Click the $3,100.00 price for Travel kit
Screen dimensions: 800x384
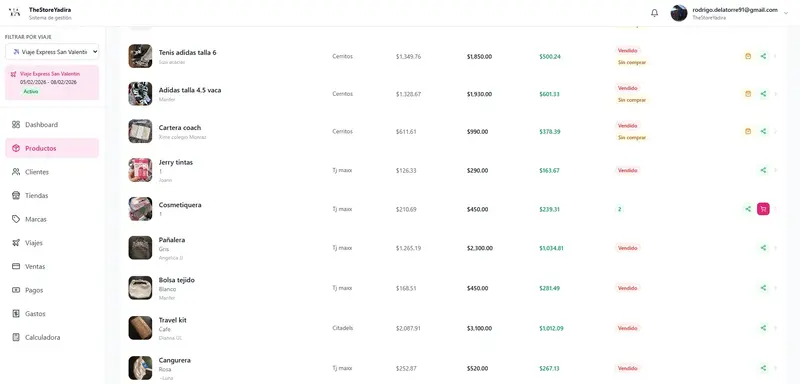coord(479,328)
